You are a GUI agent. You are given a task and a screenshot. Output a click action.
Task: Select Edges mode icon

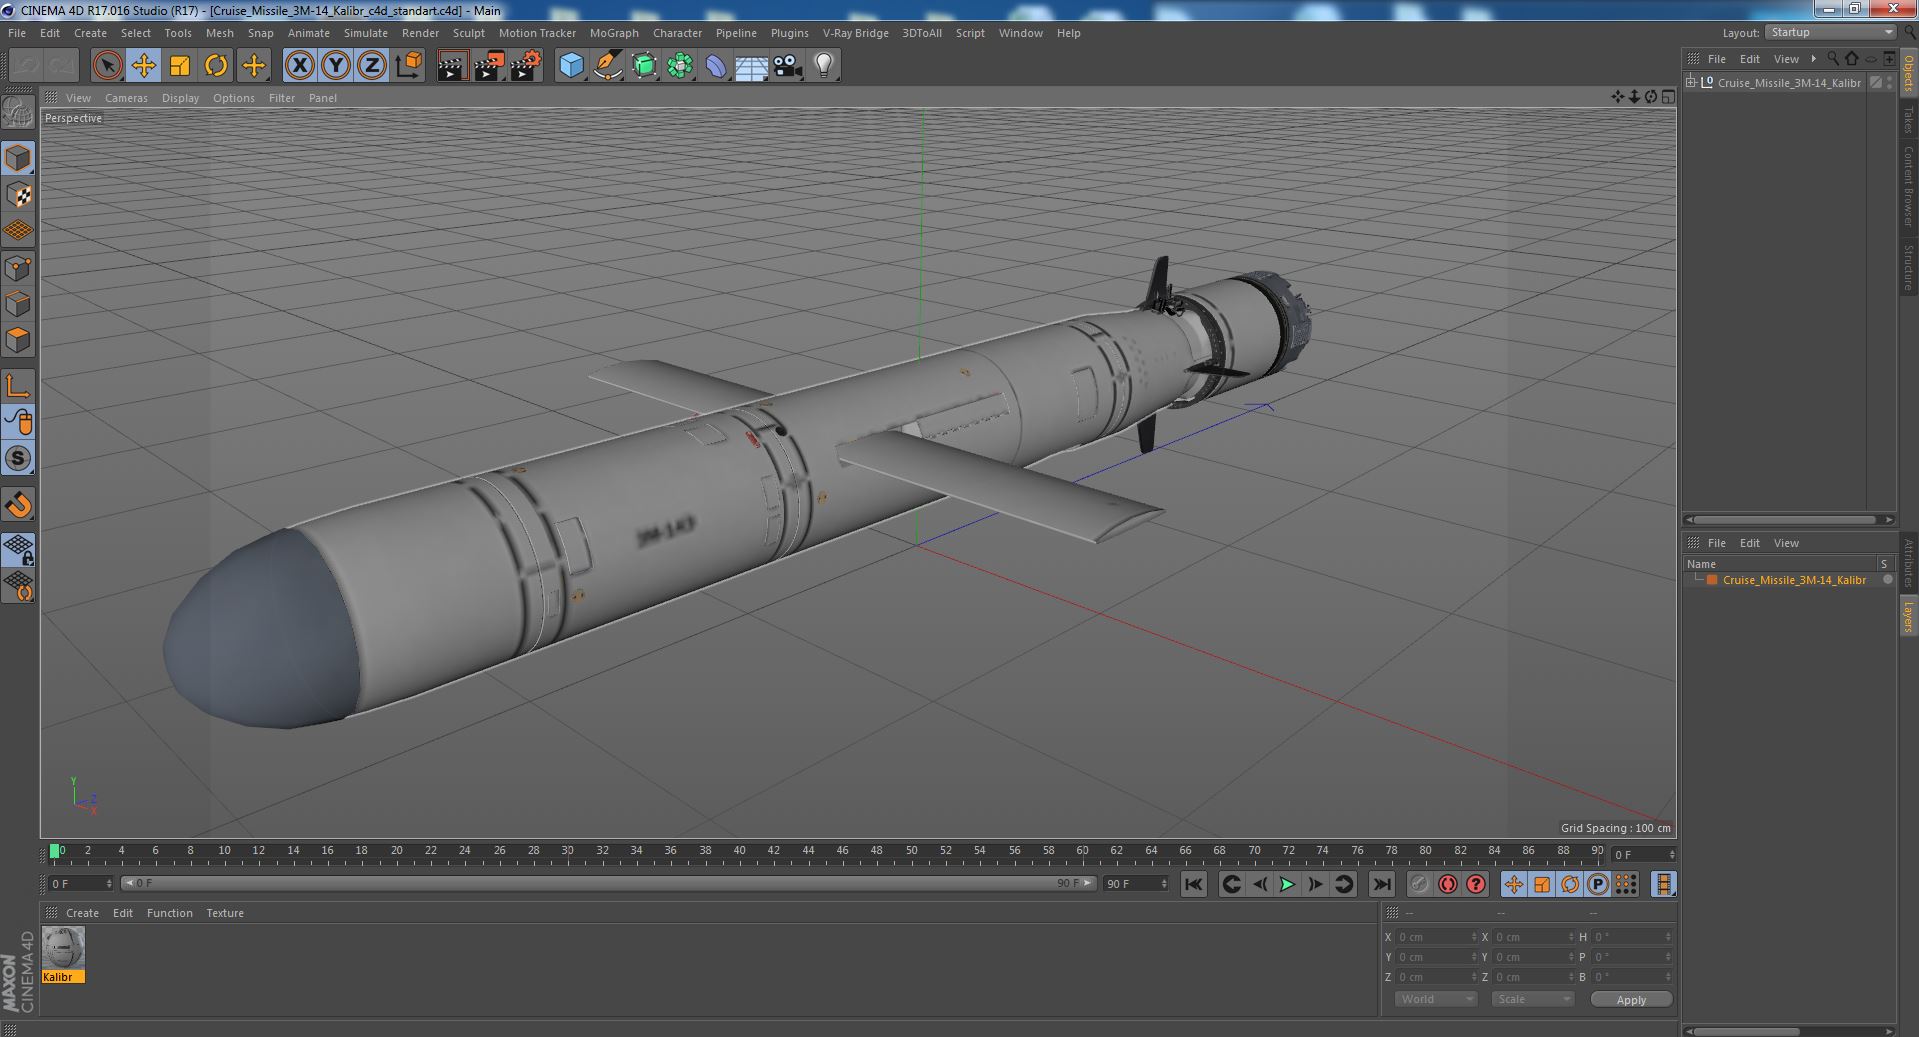[18, 304]
